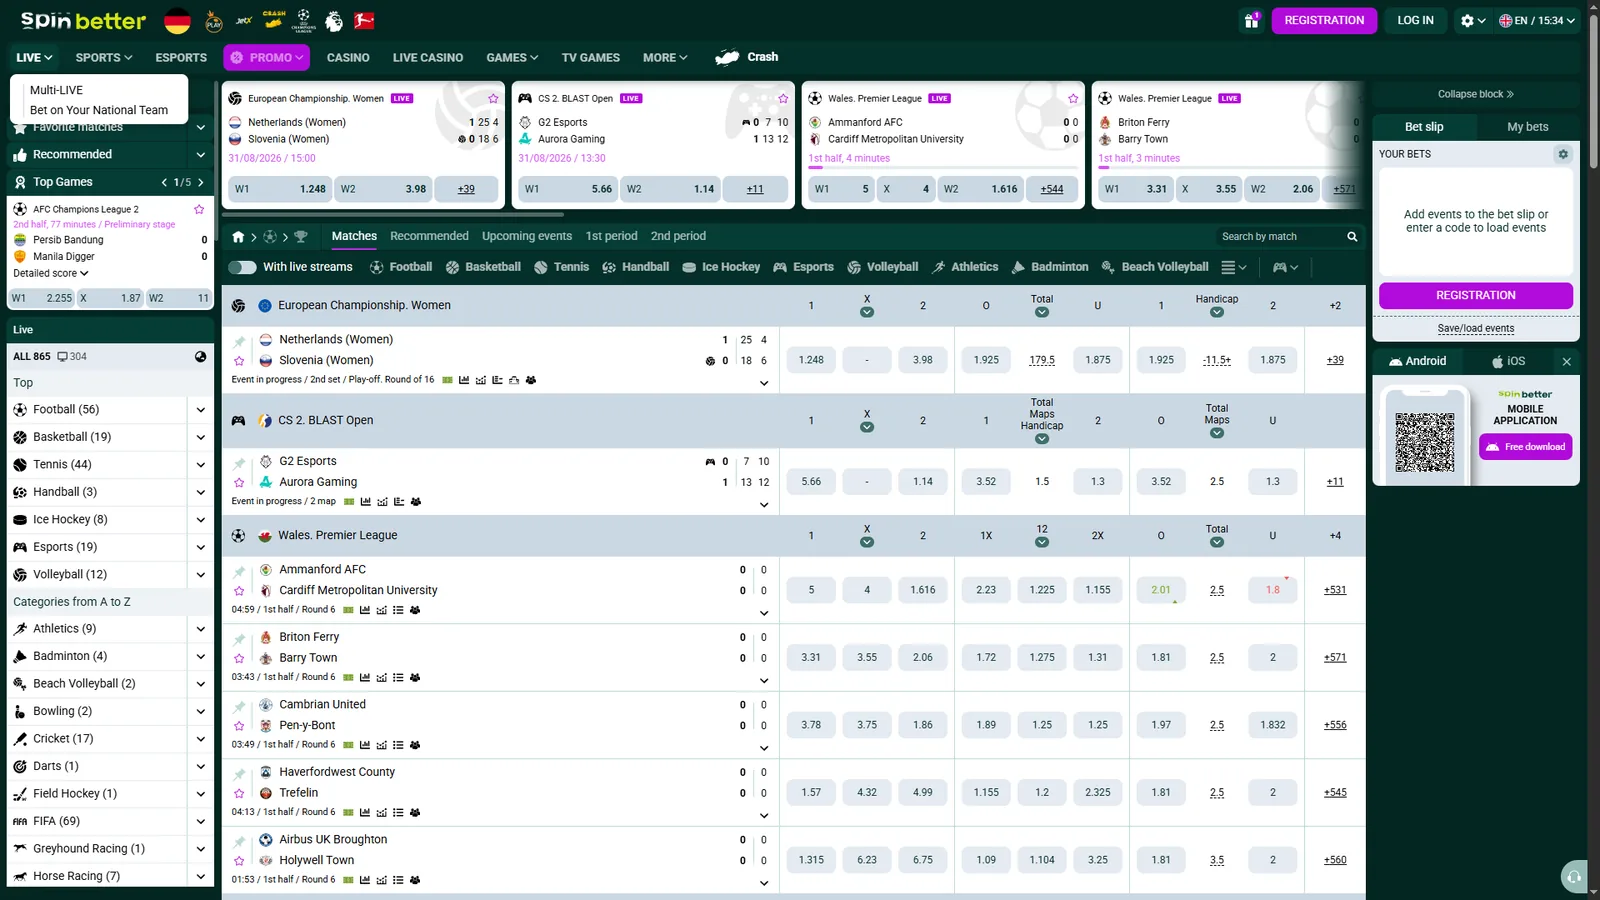
Task: Select odds 5.66 for G2 Esports
Action: pyautogui.click(x=811, y=482)
